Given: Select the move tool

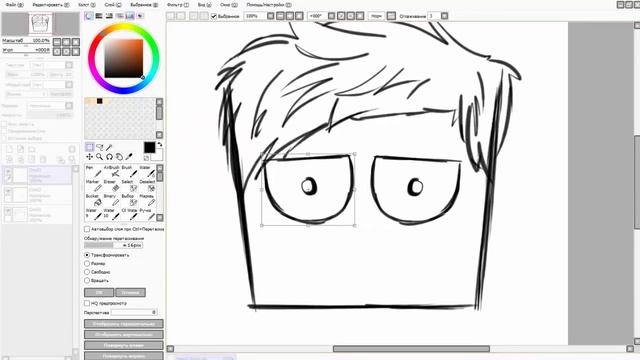Looking at the screenshot, I should tap(89, 157).
